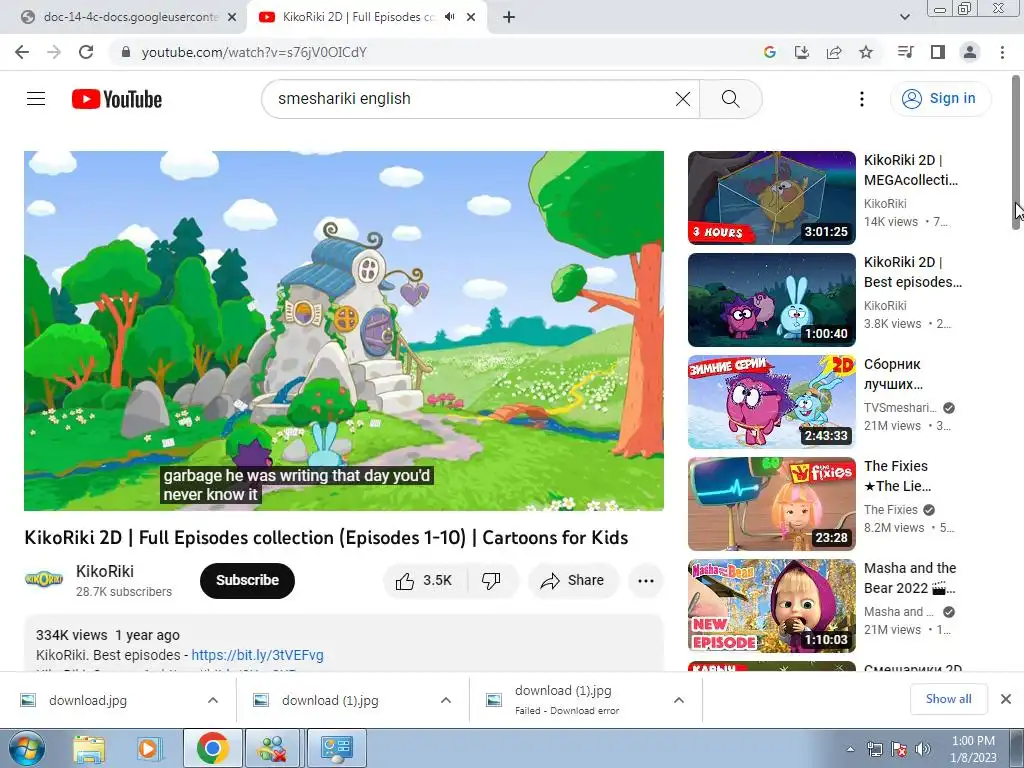Open Windows Explorer from the taskbar
Screen dimensions: 1024x768
click(x=89, y=748)
